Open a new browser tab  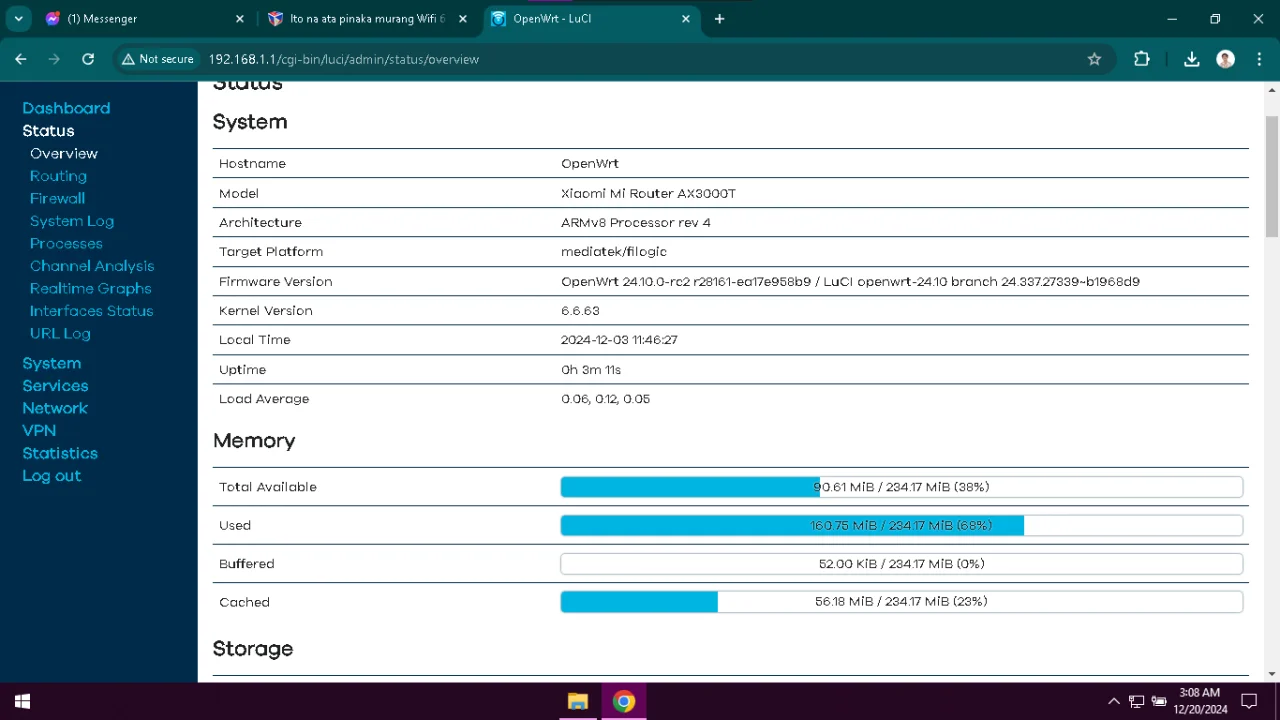[719, 19]
